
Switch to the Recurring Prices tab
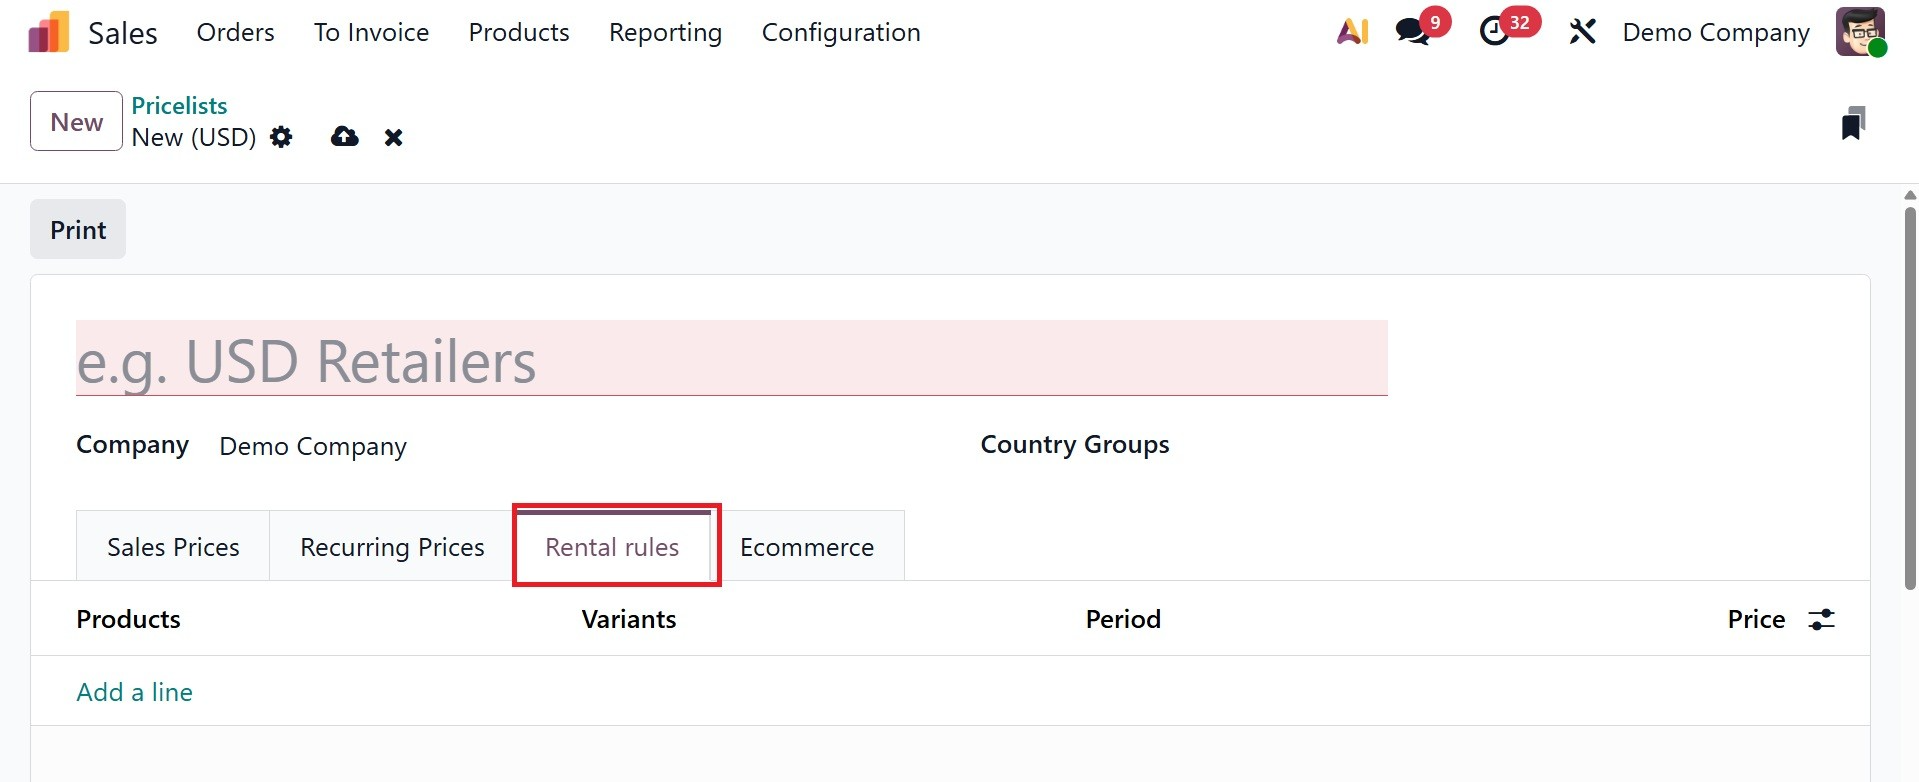(x=392, y=547)
